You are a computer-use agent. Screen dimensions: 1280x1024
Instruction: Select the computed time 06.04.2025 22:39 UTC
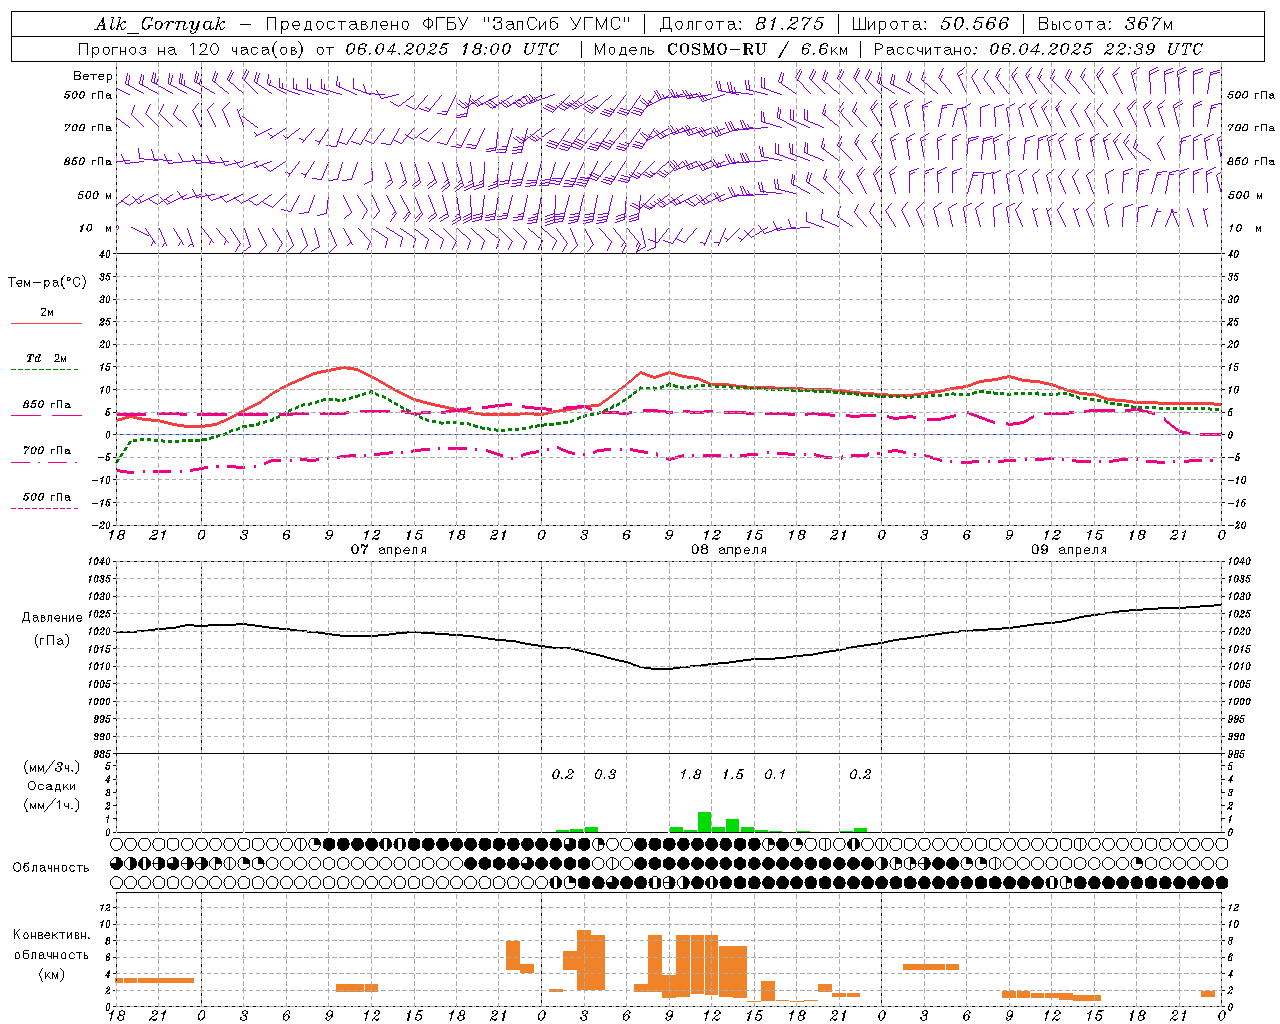pos(1096,49)
